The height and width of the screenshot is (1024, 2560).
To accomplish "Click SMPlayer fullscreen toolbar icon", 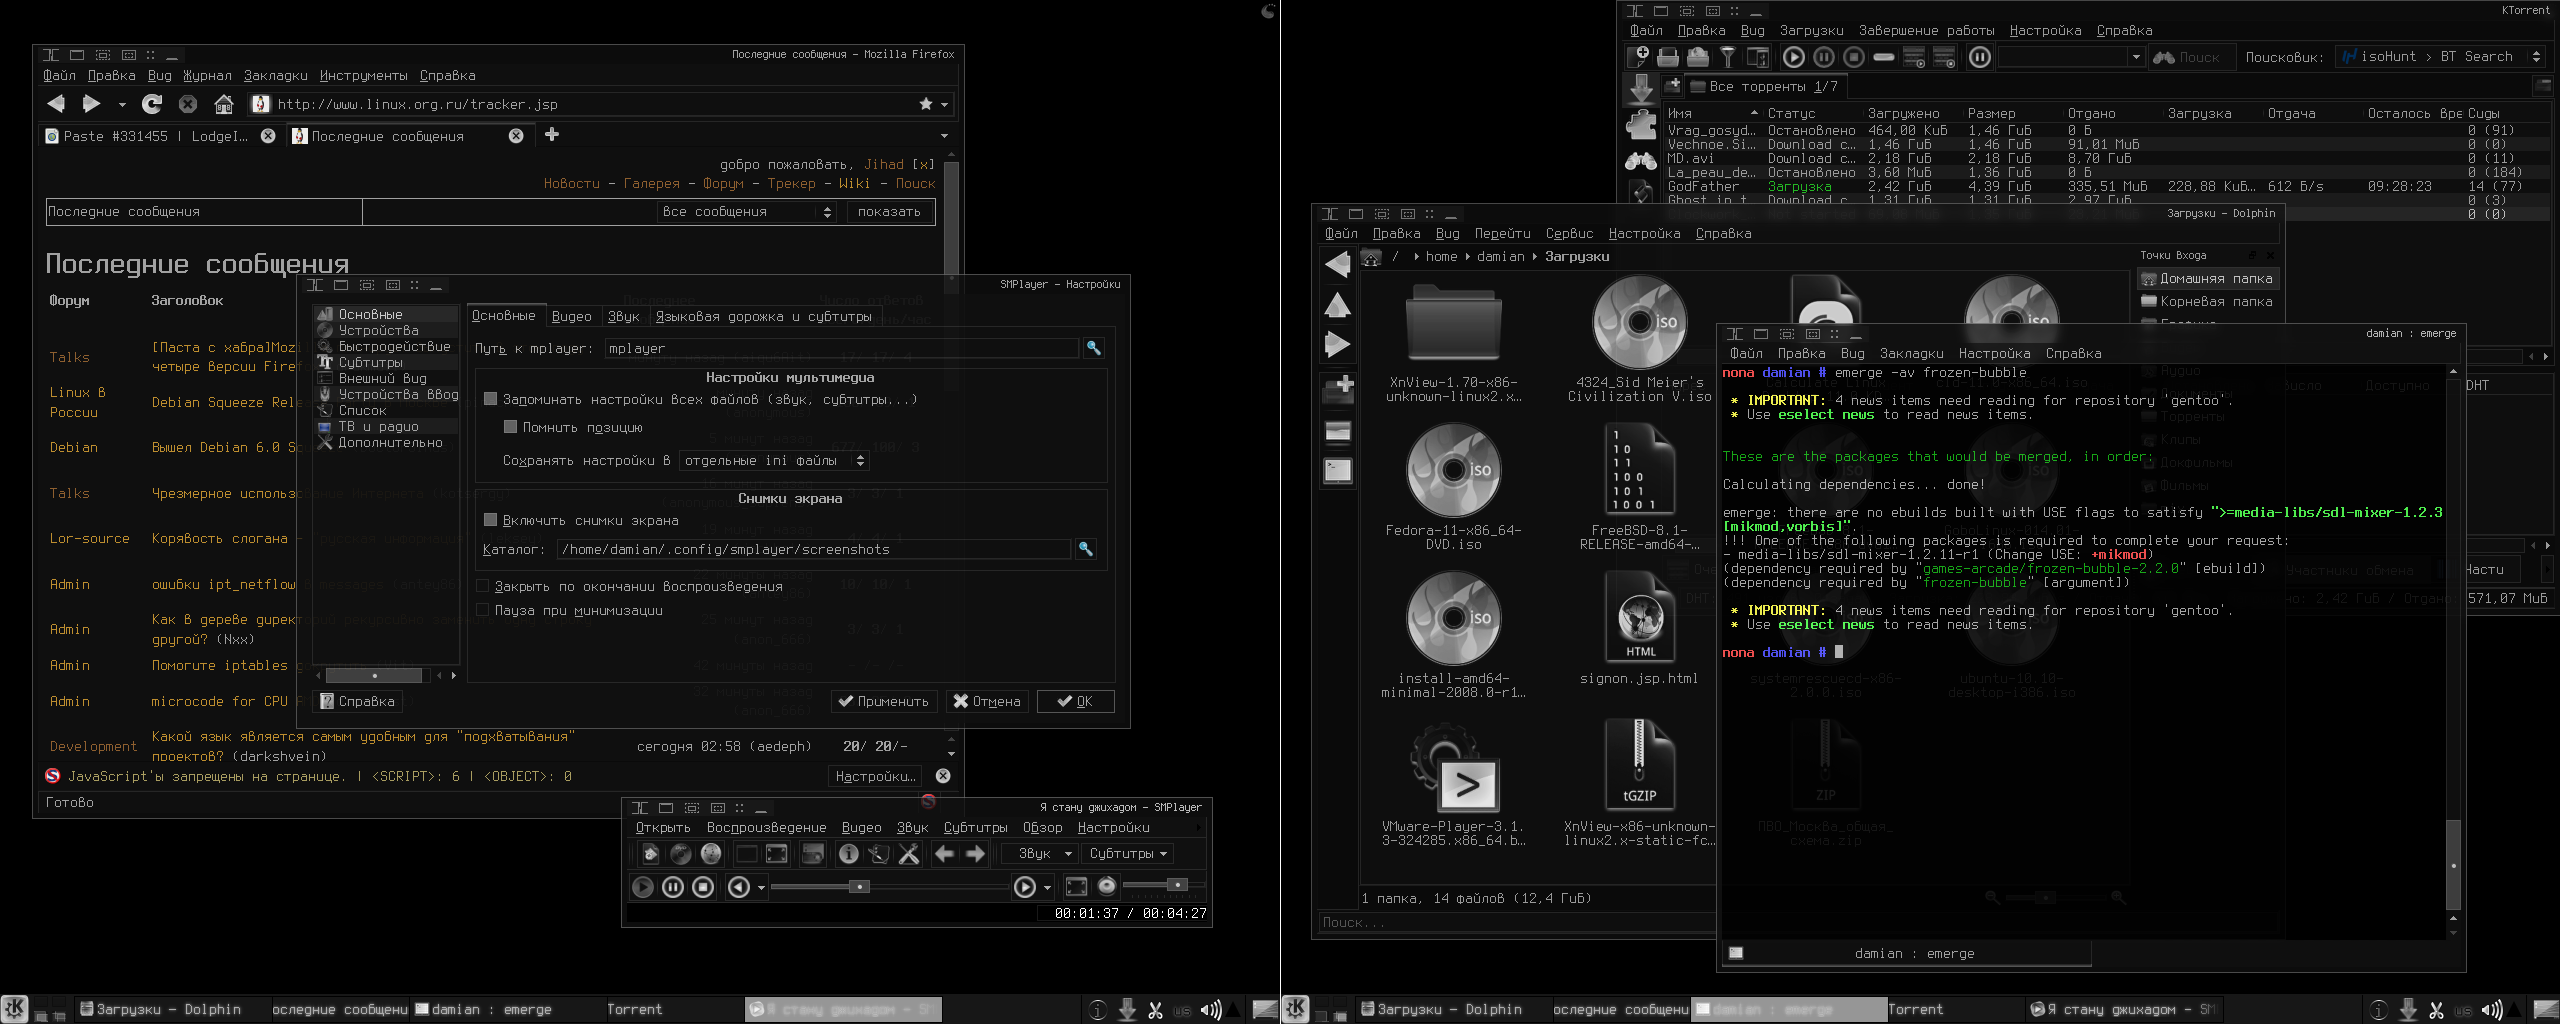I will click(777, 854).
